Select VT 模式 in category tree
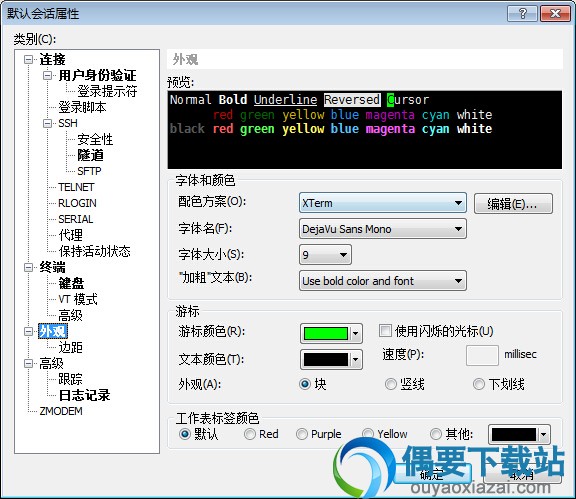The height and width of the screenshot is (499, 576). (x=78, y=299)
